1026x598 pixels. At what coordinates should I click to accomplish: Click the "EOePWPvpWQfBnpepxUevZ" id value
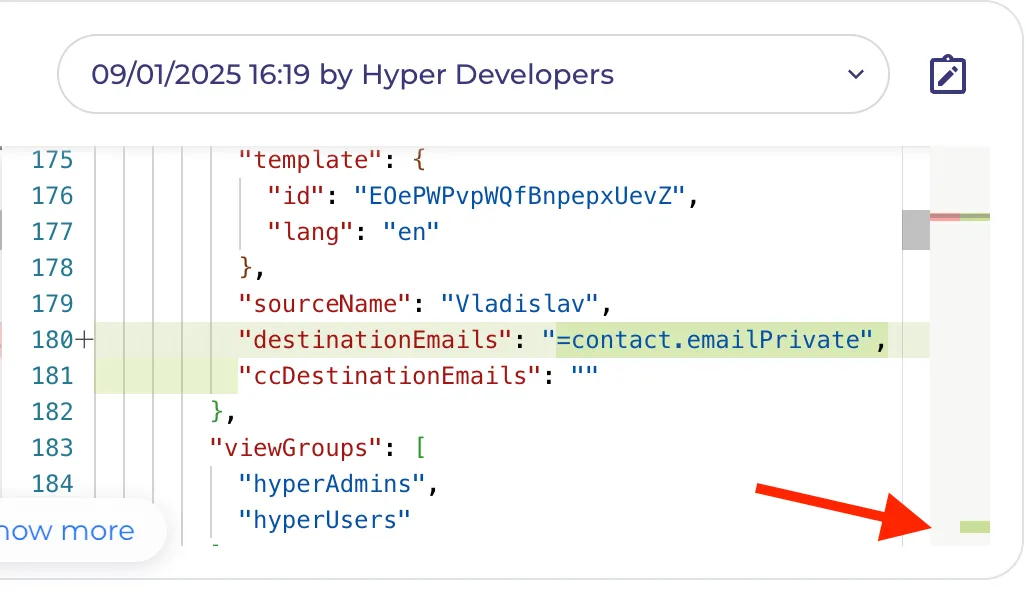[520, 196]
